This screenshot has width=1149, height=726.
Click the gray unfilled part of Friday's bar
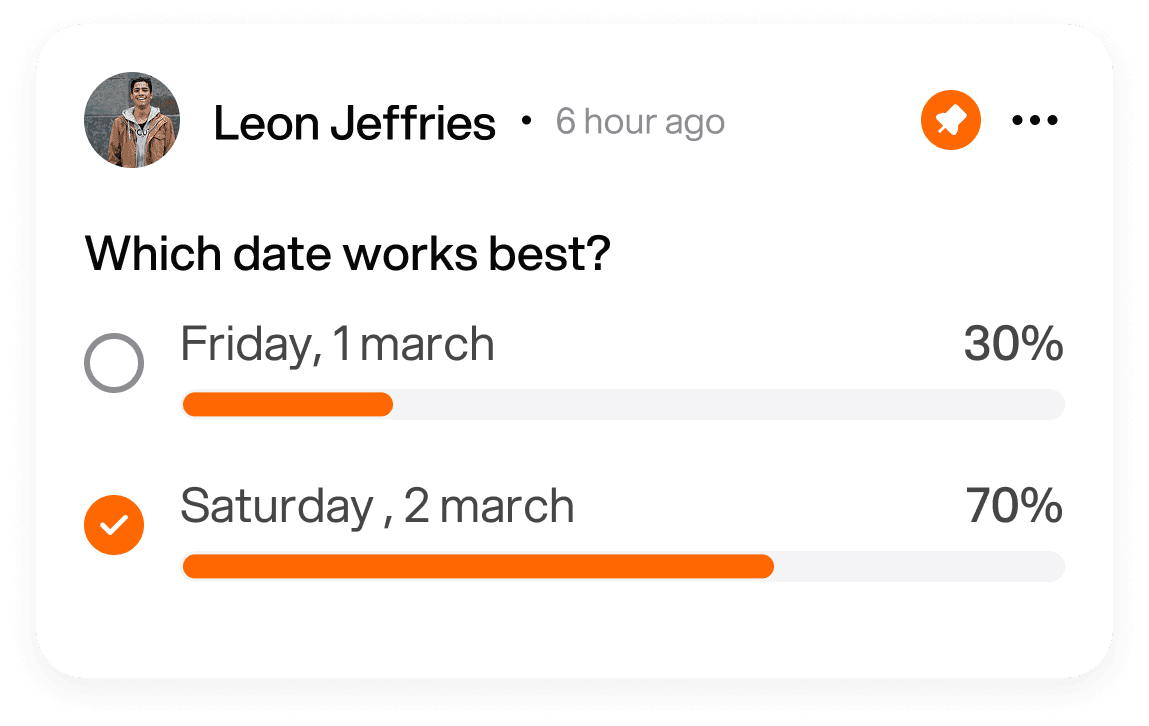point(728,405)
